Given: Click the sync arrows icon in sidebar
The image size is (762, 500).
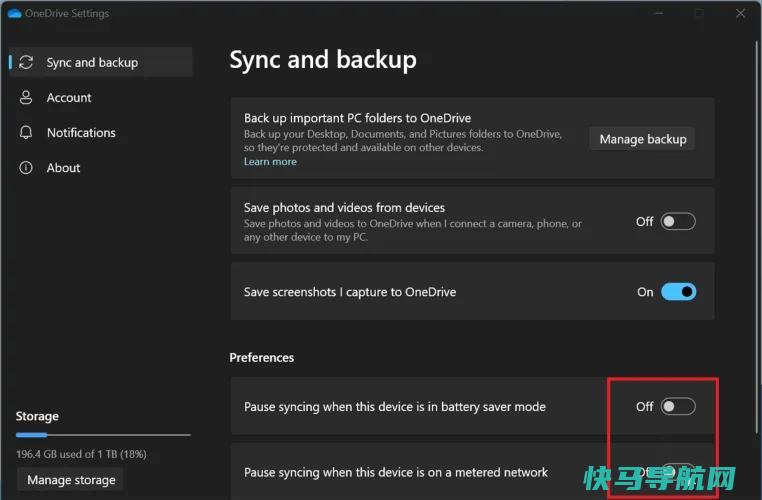Looking at the screenshot, I should [x=26, y=62].
